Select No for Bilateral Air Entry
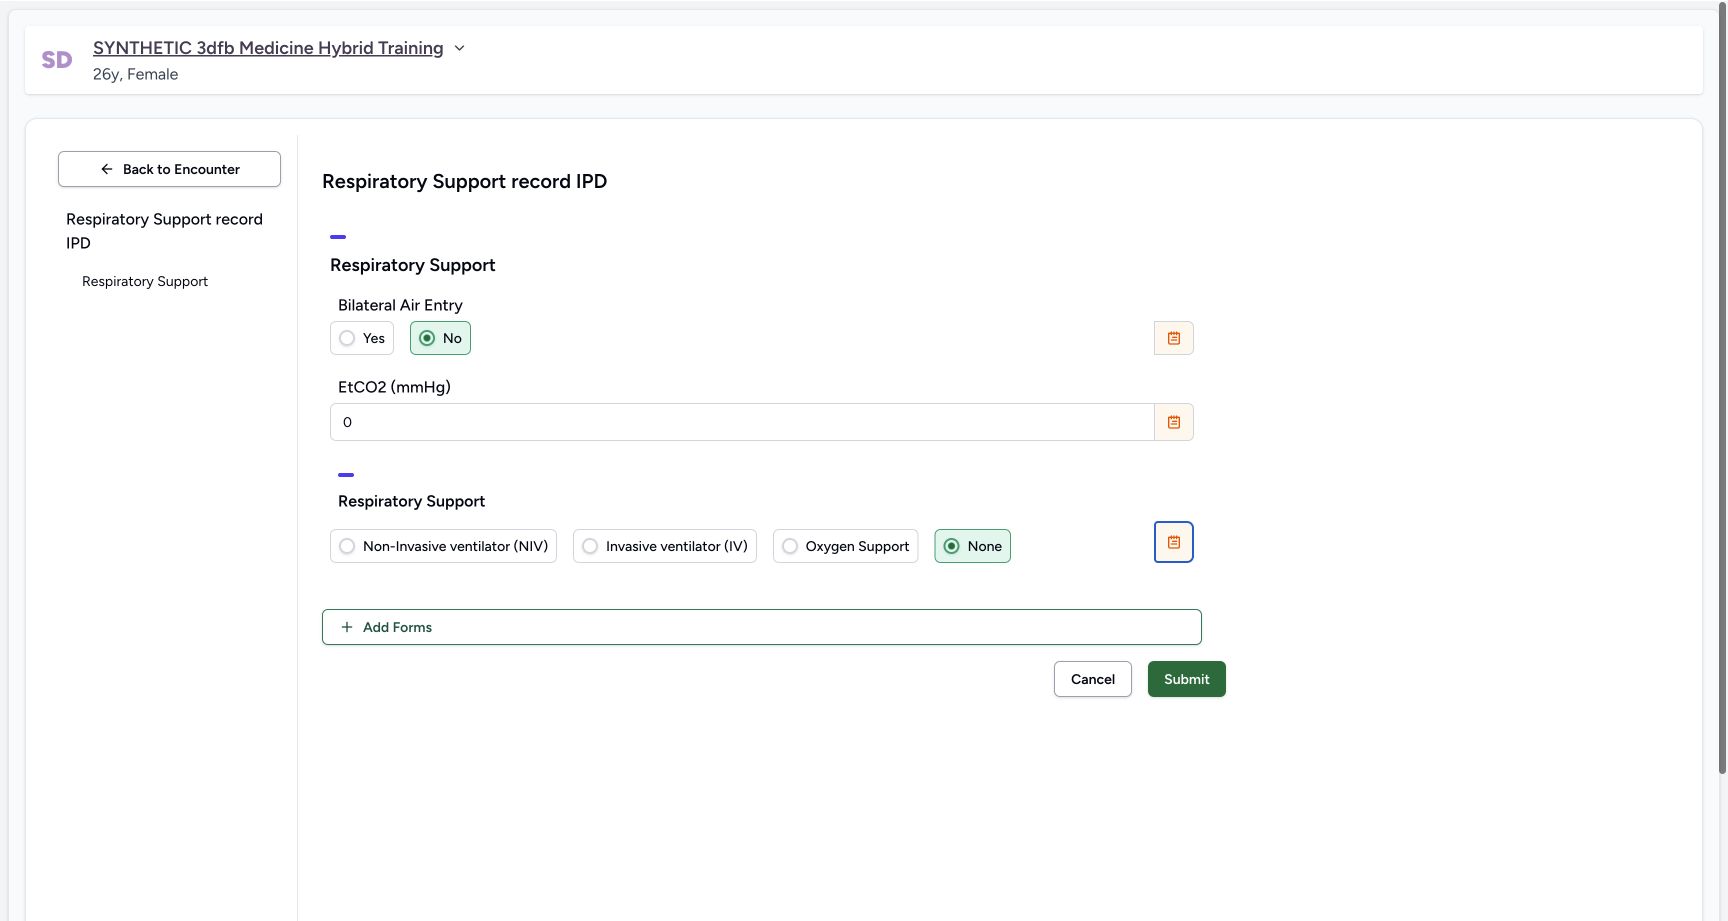1728x921 pixels. [x=440, y=338]
